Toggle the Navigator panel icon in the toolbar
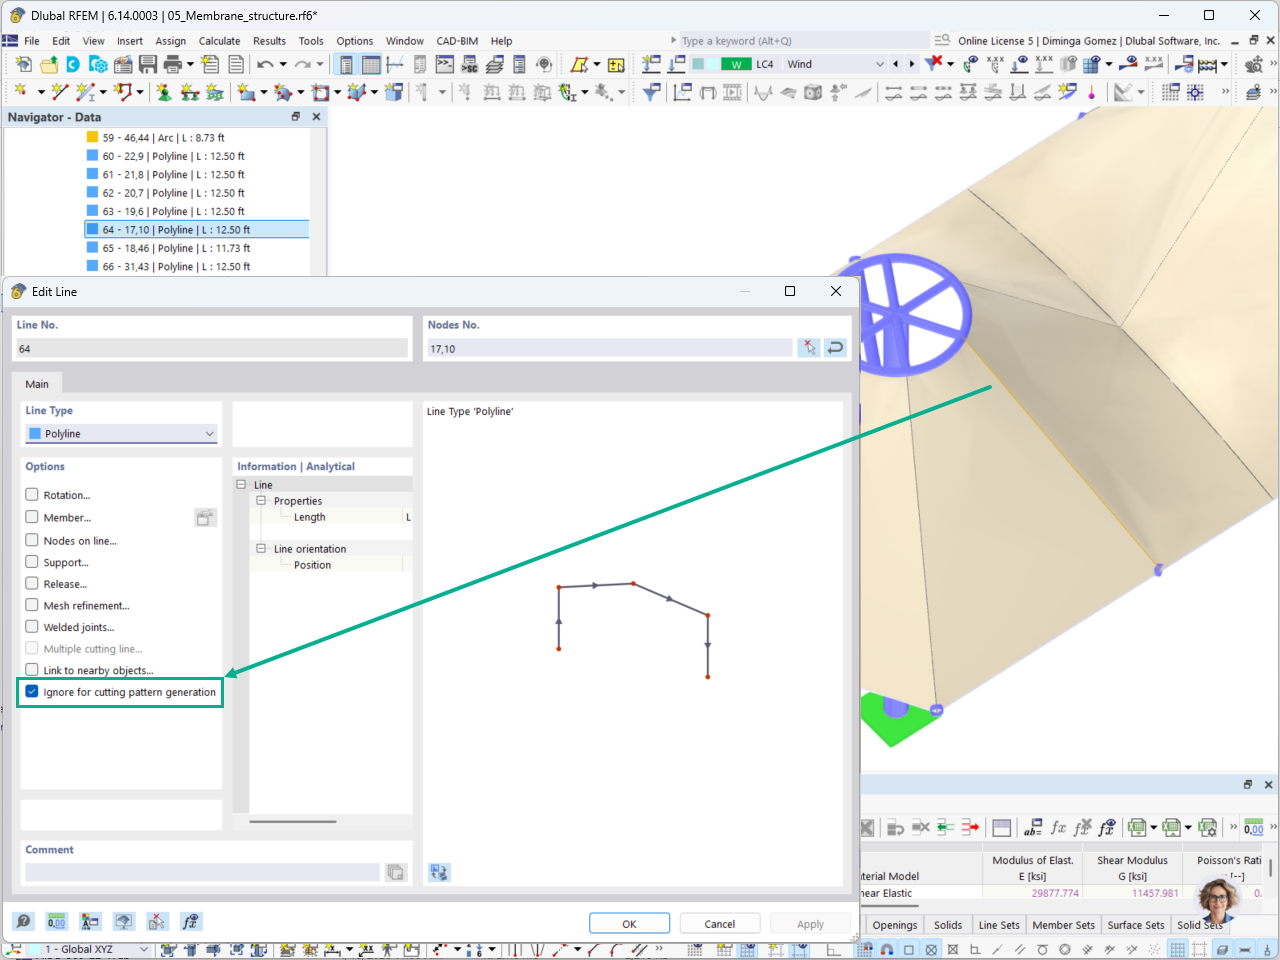 (346, 64)
